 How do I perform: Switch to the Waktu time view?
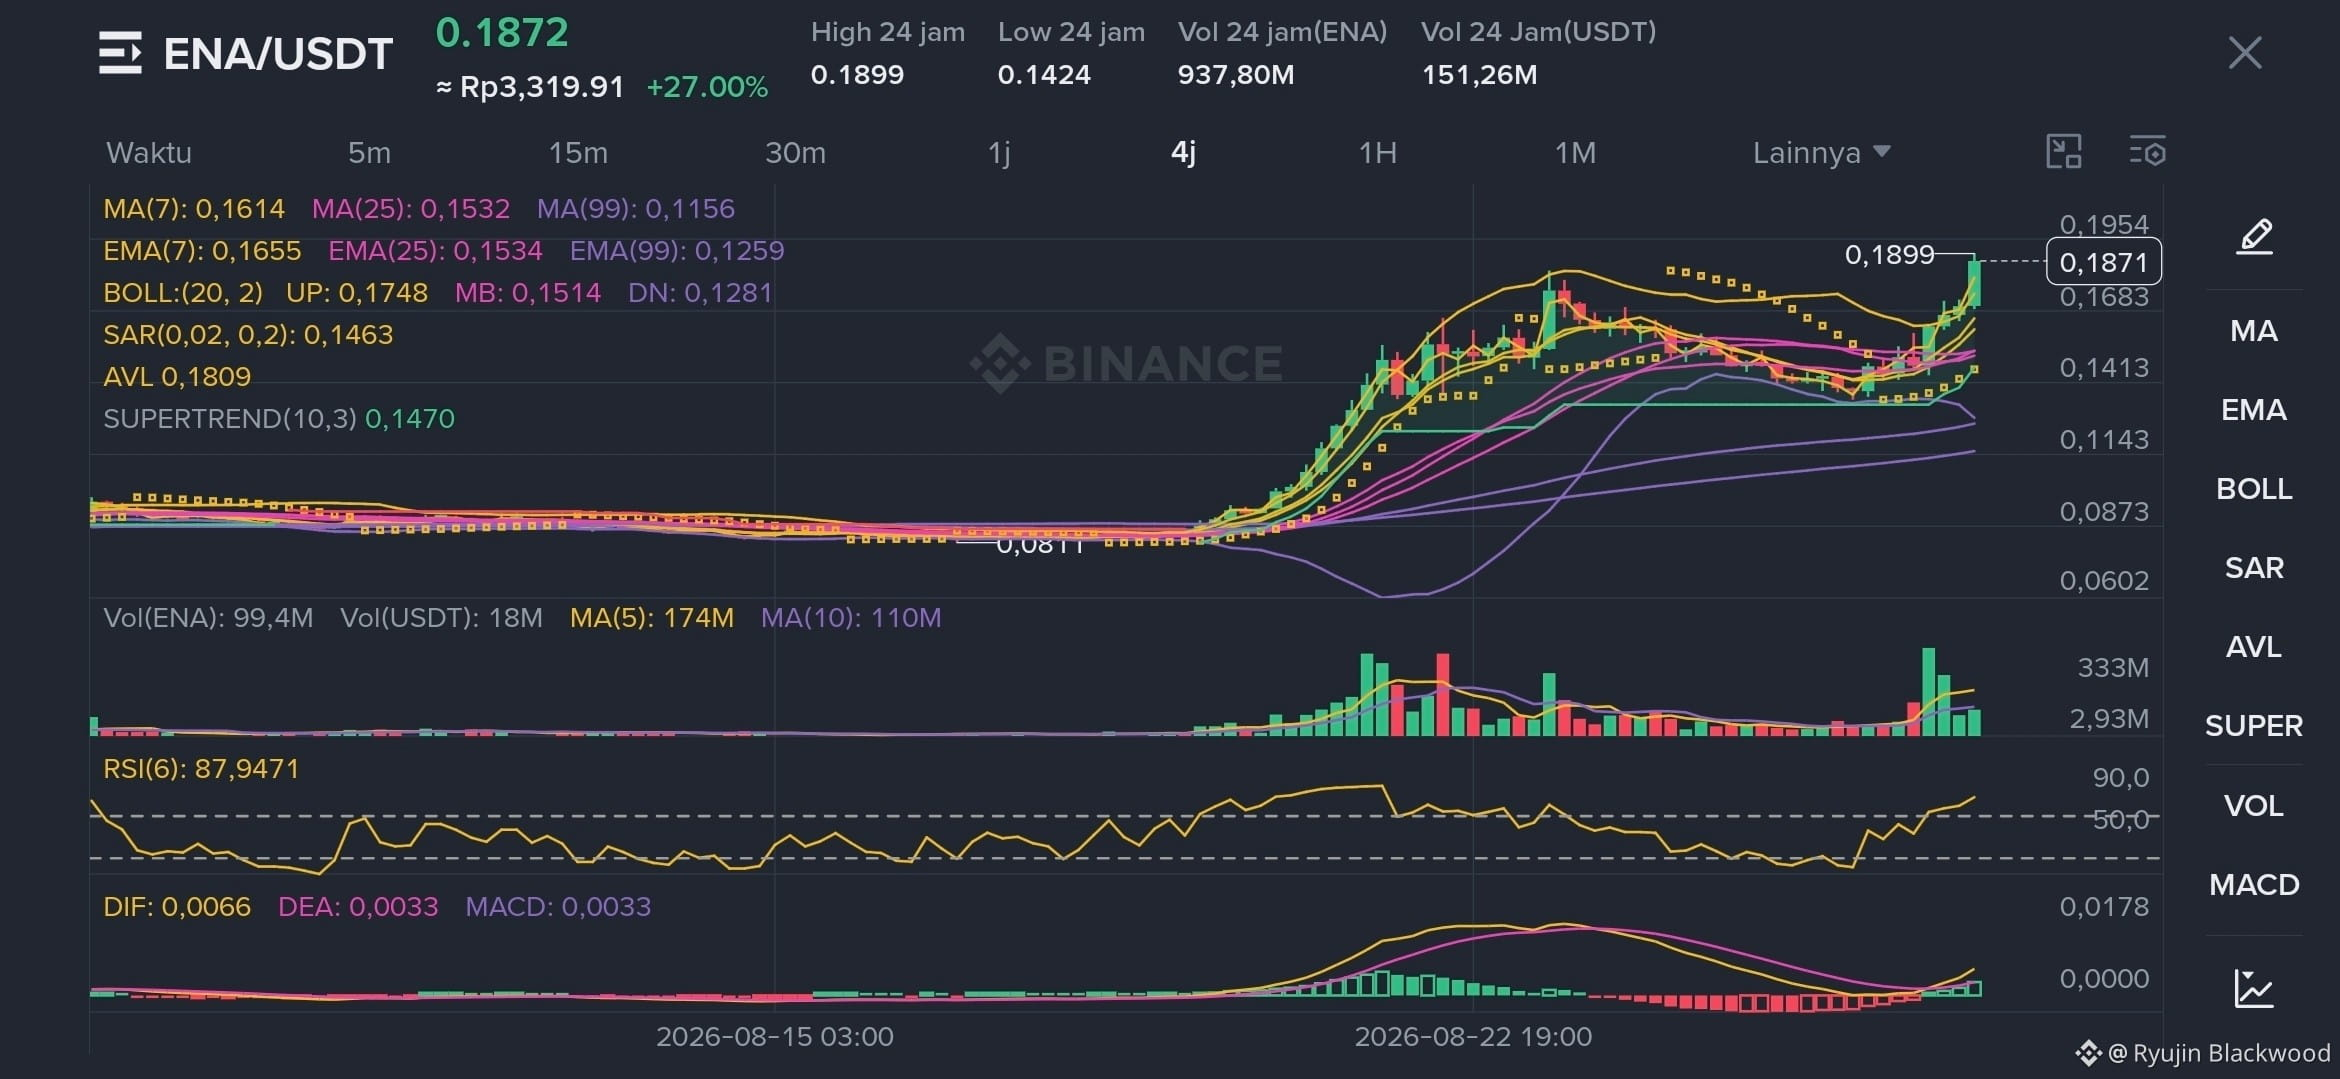[x=149, y=153]
